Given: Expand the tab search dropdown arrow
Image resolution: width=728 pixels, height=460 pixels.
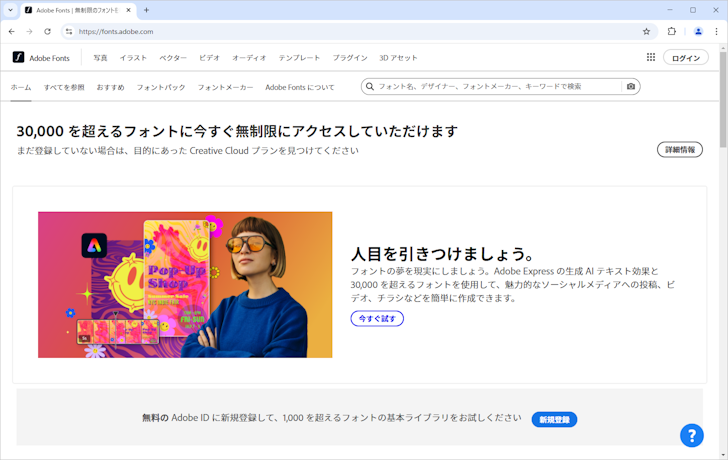Looking at the screenshot, I should pos(10,10).
